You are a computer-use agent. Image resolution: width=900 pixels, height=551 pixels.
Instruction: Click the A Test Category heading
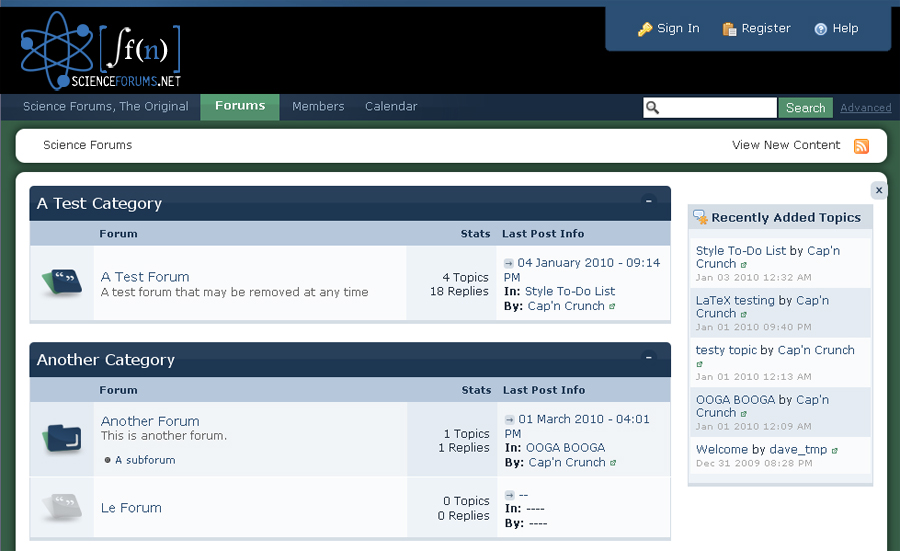[99, 204]
